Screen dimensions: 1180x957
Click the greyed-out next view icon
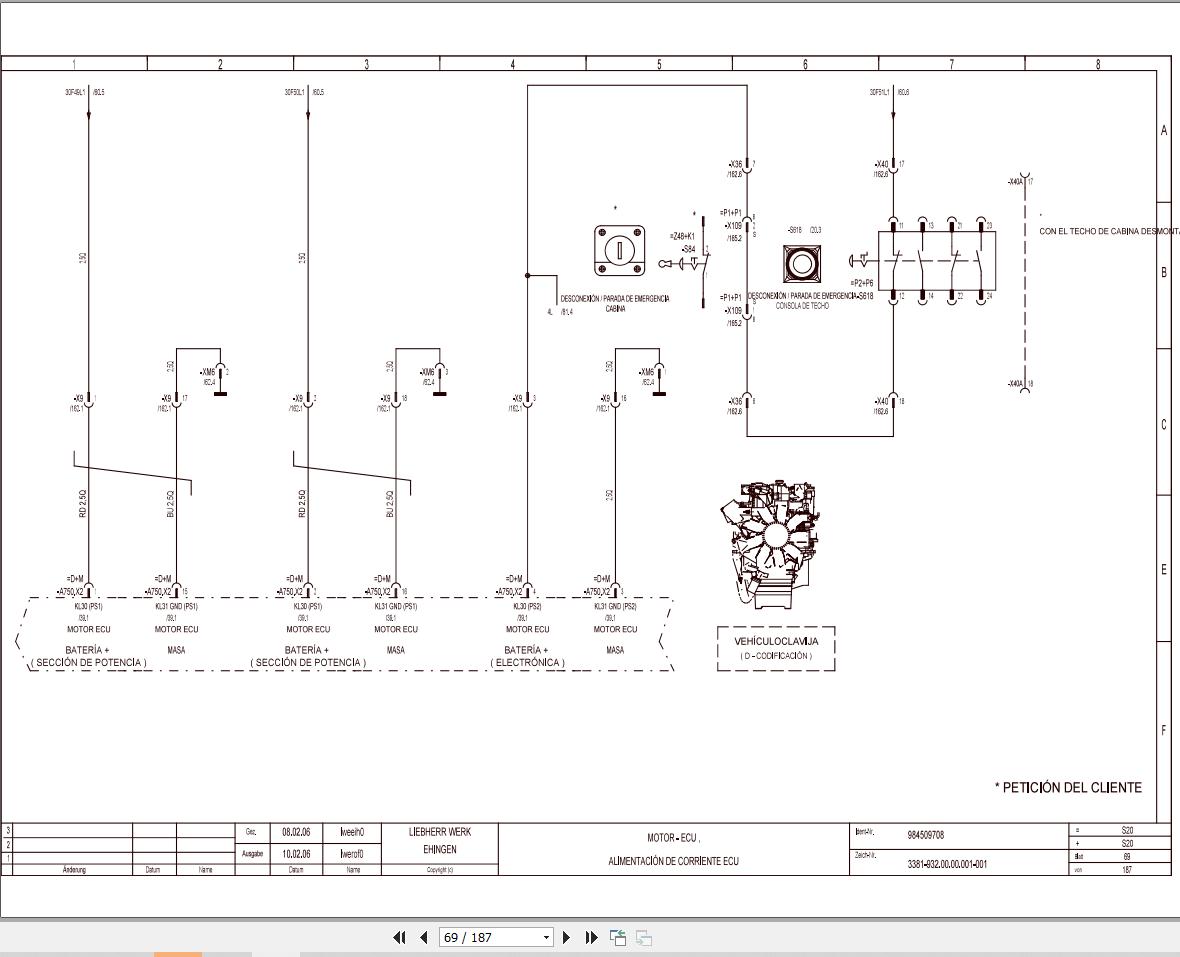(x=643, y=937)
